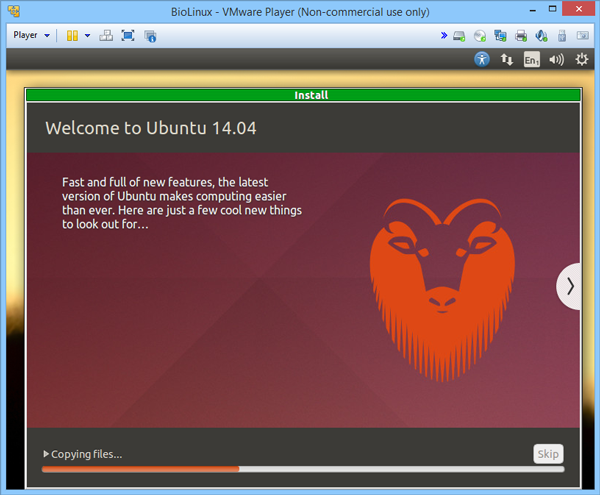Click the CD/DVD drive device icon
The width and height of the screenshot is (600, 495).
pyautogui.click(x=479, y=36)
